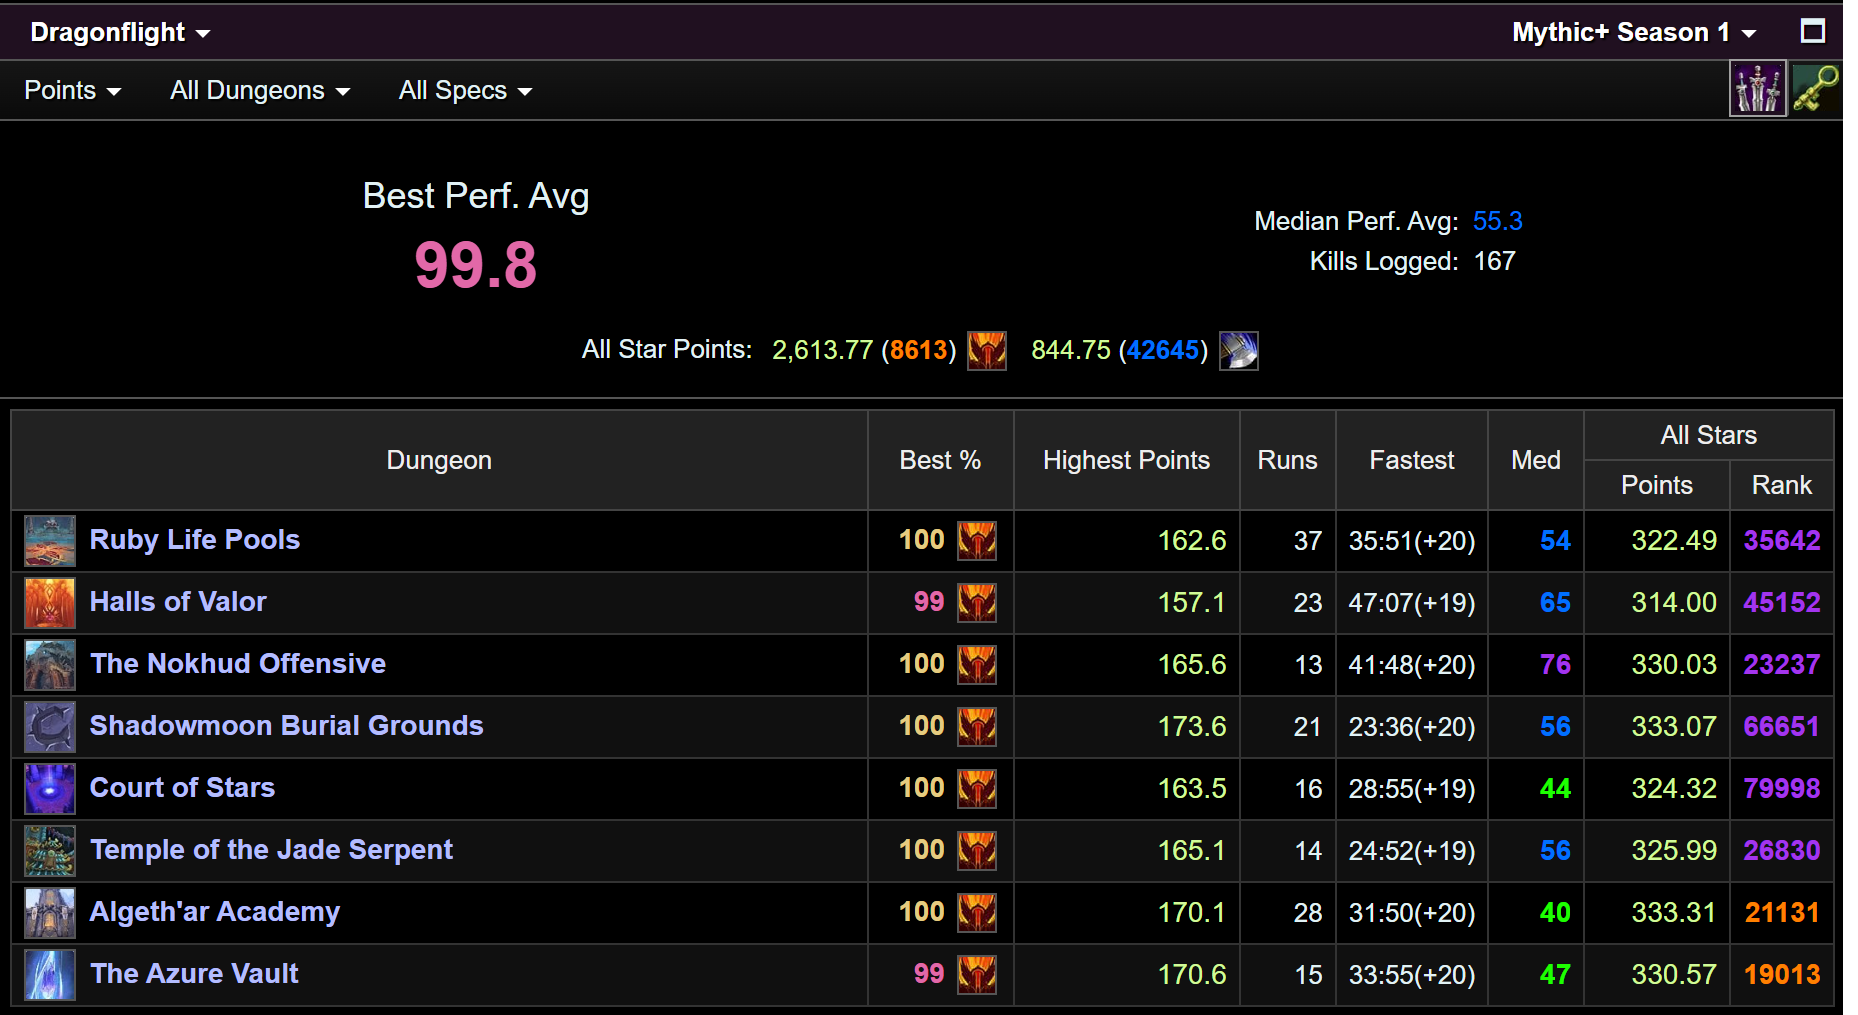Viewport: 1858px width, 1015px height.
Task: Open the Mythic+ Season 1 dropdown
Action: click(1634, 32)
